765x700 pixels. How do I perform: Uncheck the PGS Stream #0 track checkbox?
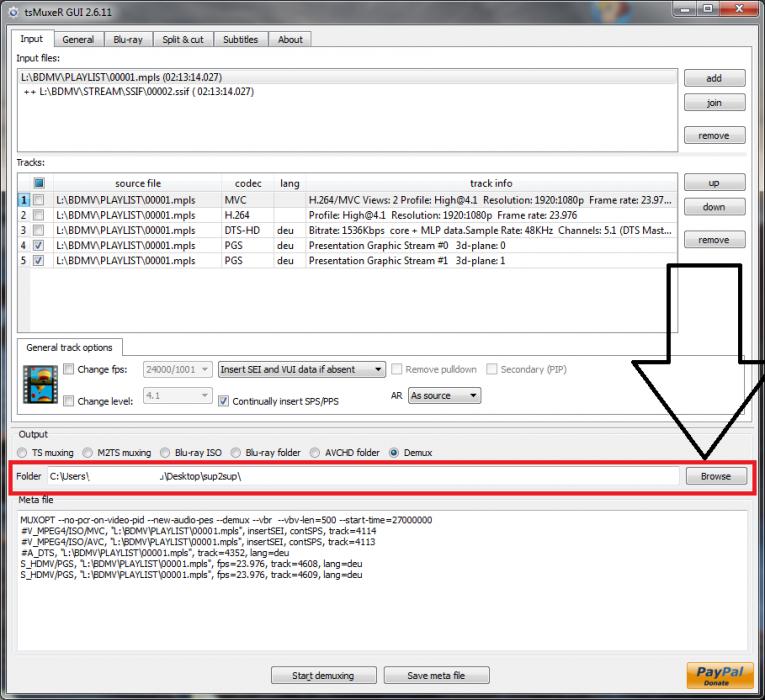[x=38, y=245]
